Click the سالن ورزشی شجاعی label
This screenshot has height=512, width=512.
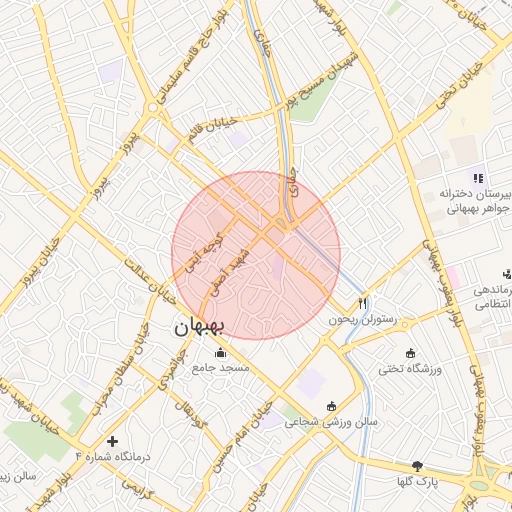point(331,422)
